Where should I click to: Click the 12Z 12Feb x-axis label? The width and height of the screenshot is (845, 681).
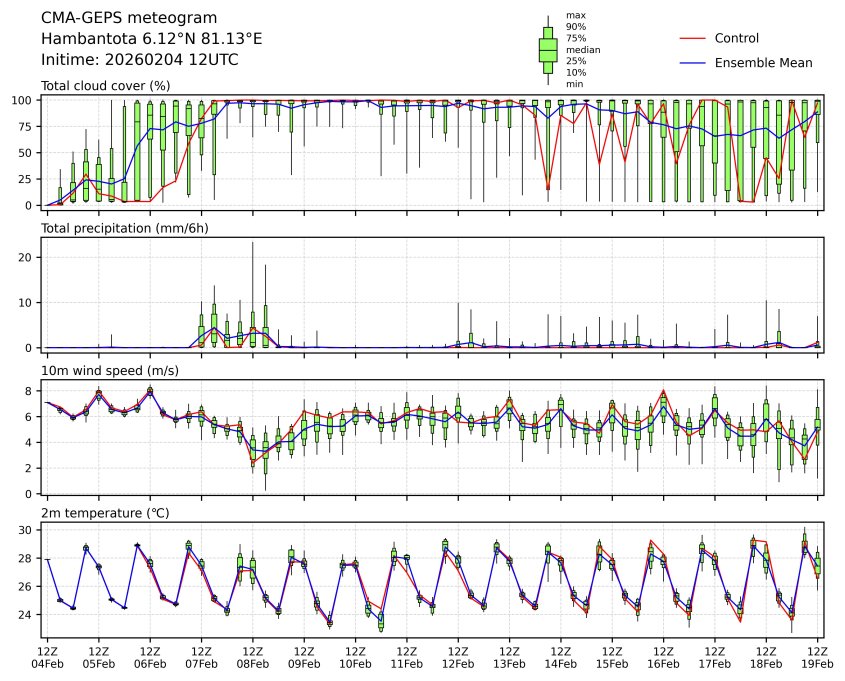point(459,657)
